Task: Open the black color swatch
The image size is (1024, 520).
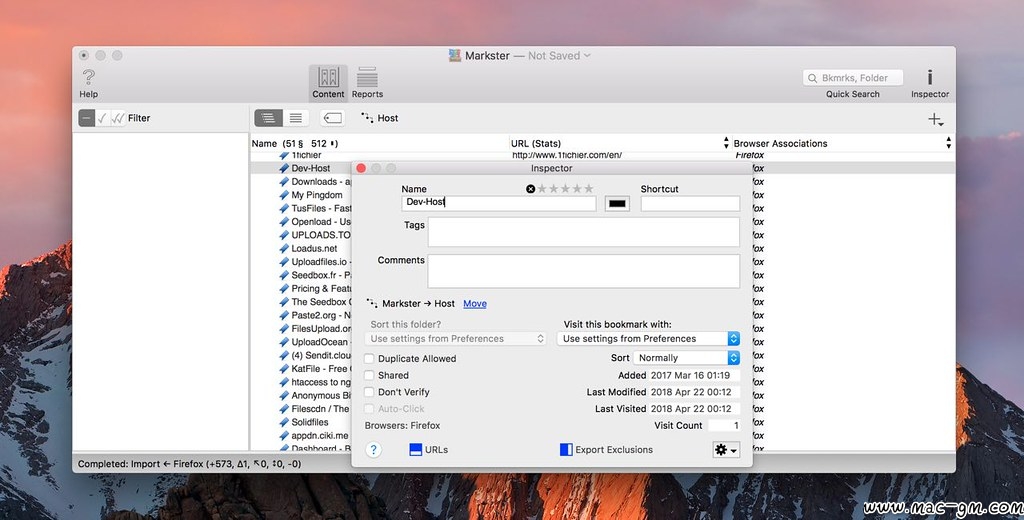Action: click(617, 203)
